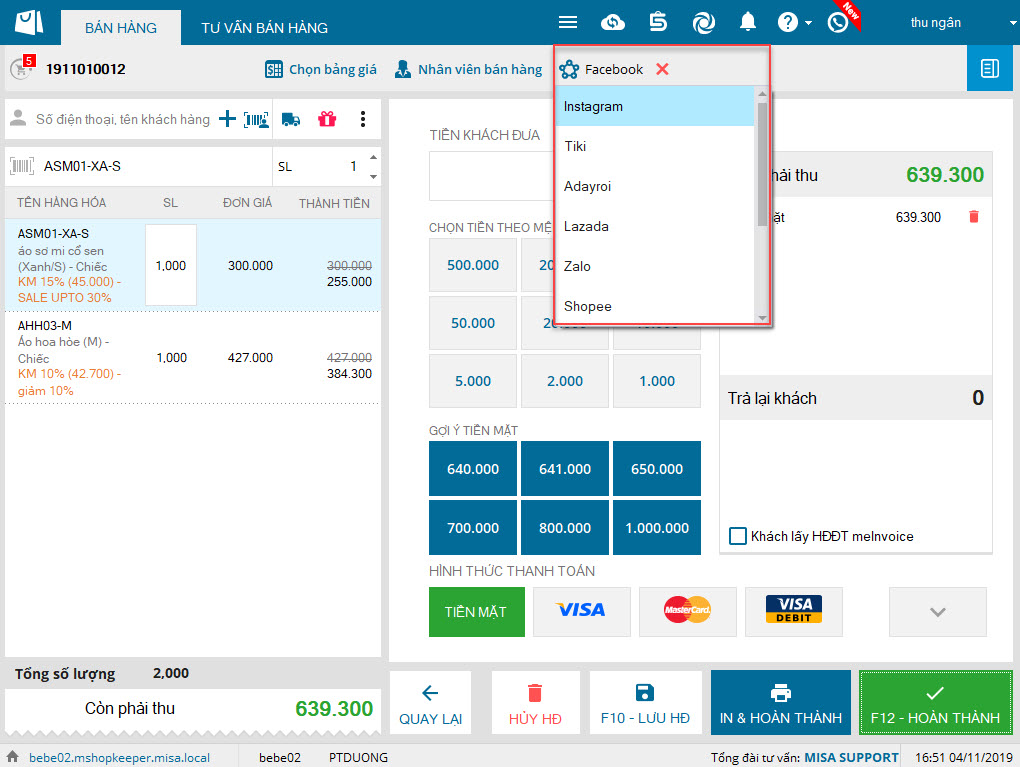Screen dimensions: 1020x767
Task: Select Zalo from channel list
Action: [x=654, y=266]
